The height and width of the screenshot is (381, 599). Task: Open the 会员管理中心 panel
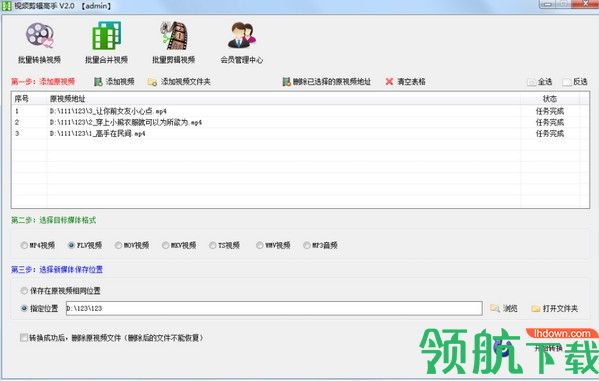click(241, 43)
